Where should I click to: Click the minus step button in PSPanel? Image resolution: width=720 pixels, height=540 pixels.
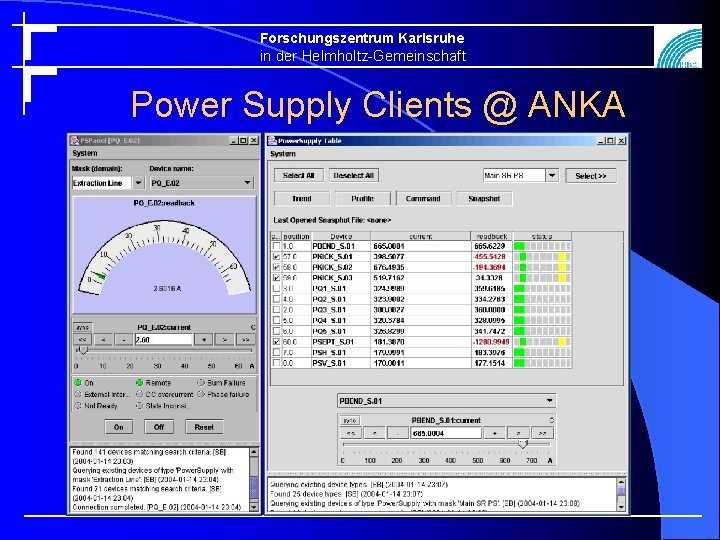124,340
